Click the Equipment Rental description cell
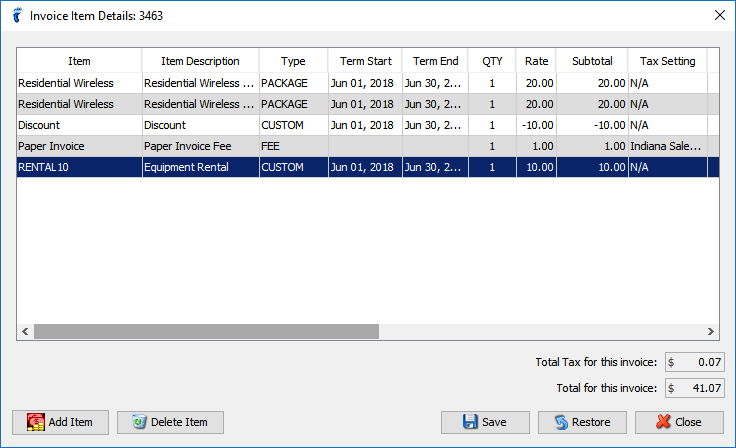736x448 pixels. point(200,167)
